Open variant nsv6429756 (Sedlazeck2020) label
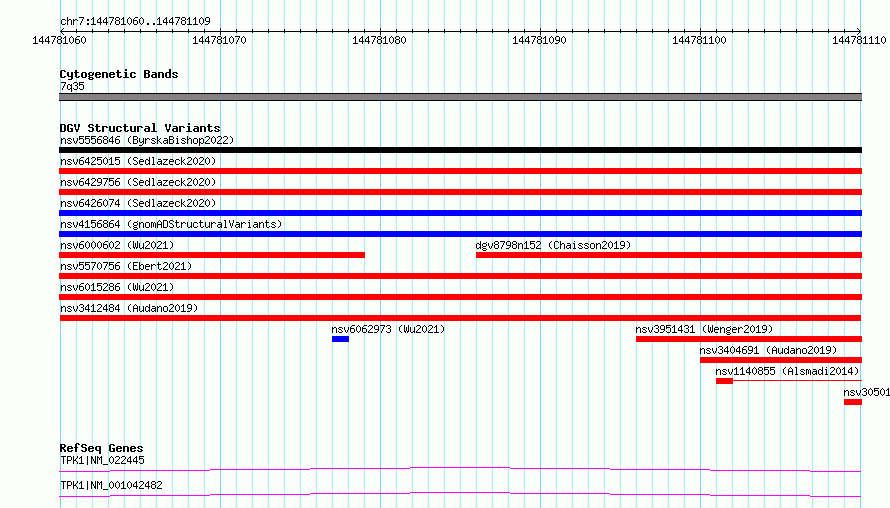The width and height of the screenshot is (890, 508). pos(138,182)
